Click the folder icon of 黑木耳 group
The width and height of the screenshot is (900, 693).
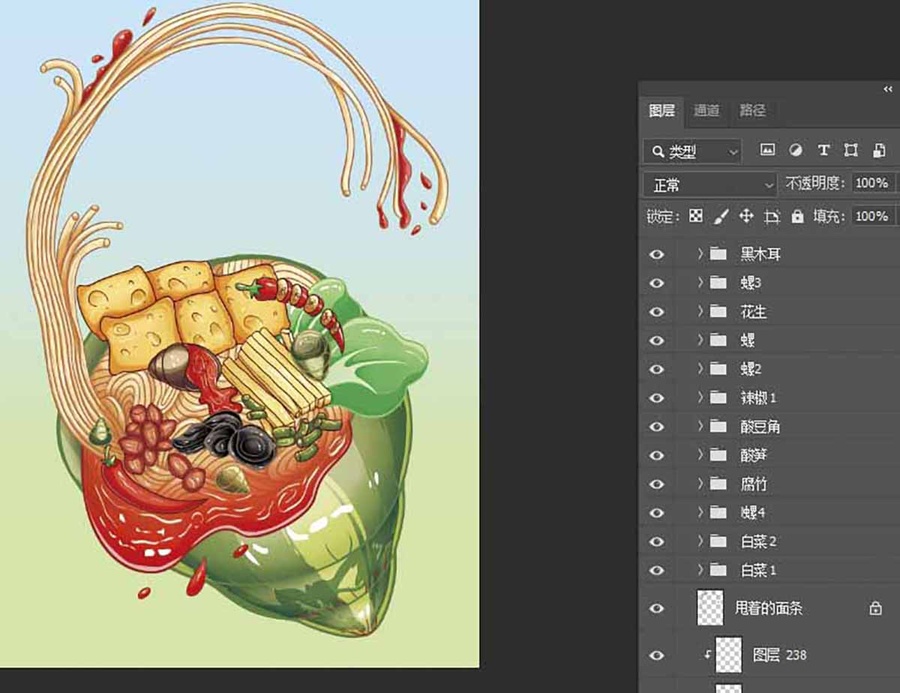(718, 253)
